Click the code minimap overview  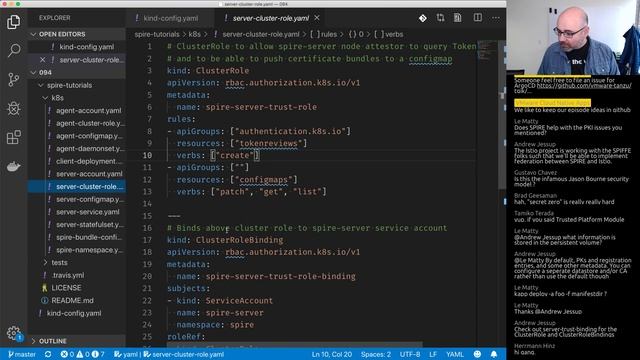click(x=487, y=50)
